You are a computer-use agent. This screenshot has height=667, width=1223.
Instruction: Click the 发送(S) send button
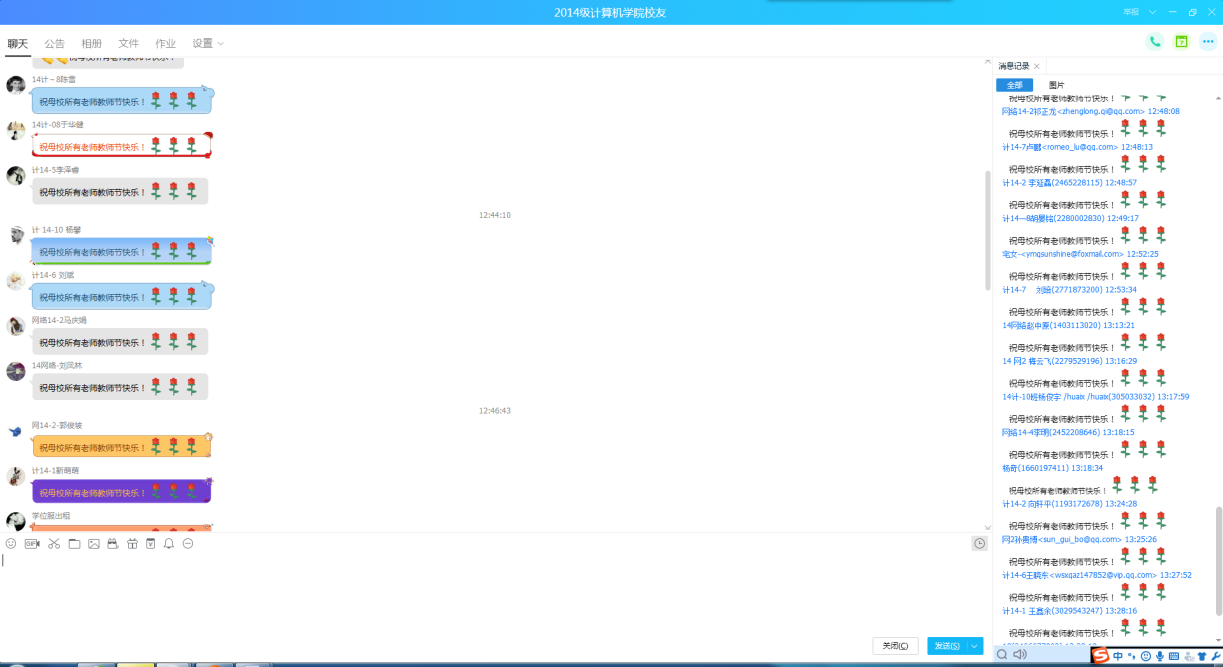[947, 646]
